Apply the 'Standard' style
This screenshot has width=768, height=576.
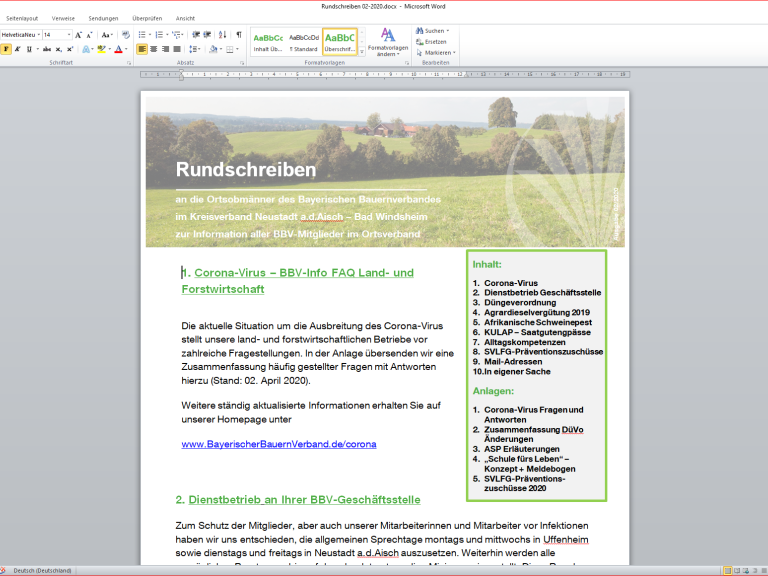304,42
